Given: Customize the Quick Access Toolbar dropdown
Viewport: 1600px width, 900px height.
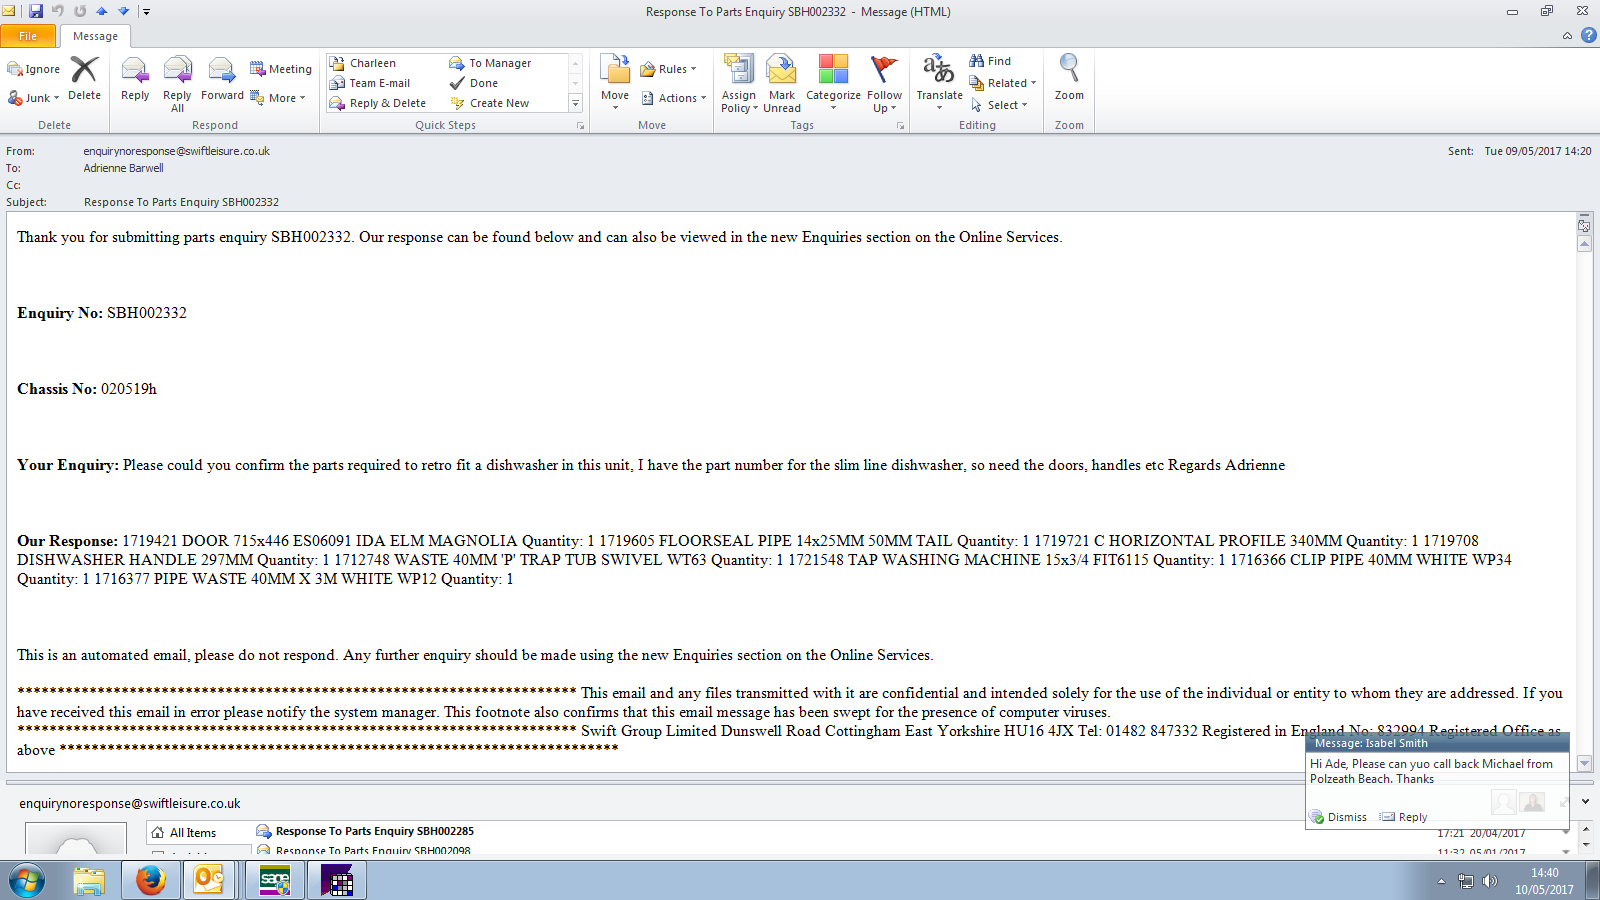Looking at the screenshot, I should pos(146,12).
